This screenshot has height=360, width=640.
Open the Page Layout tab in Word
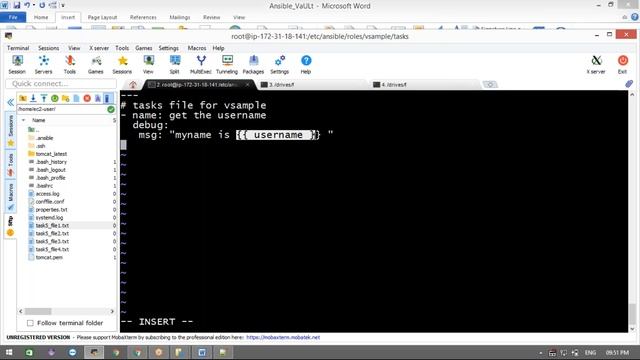click(x=102, y=17)
